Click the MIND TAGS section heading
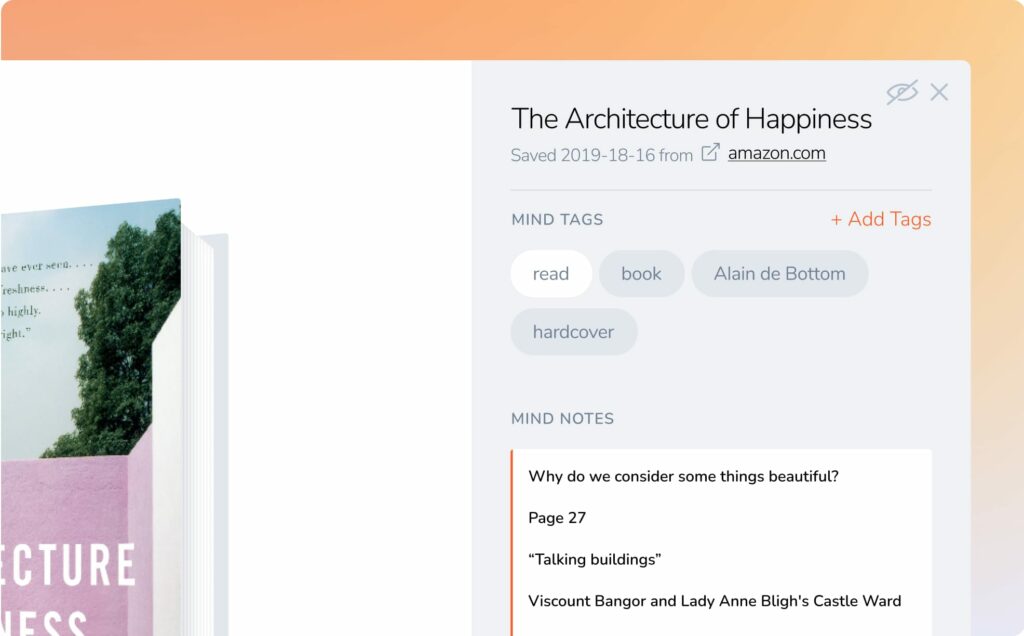Viewport: 1024px width, 636px height. (x=557, y=220)
